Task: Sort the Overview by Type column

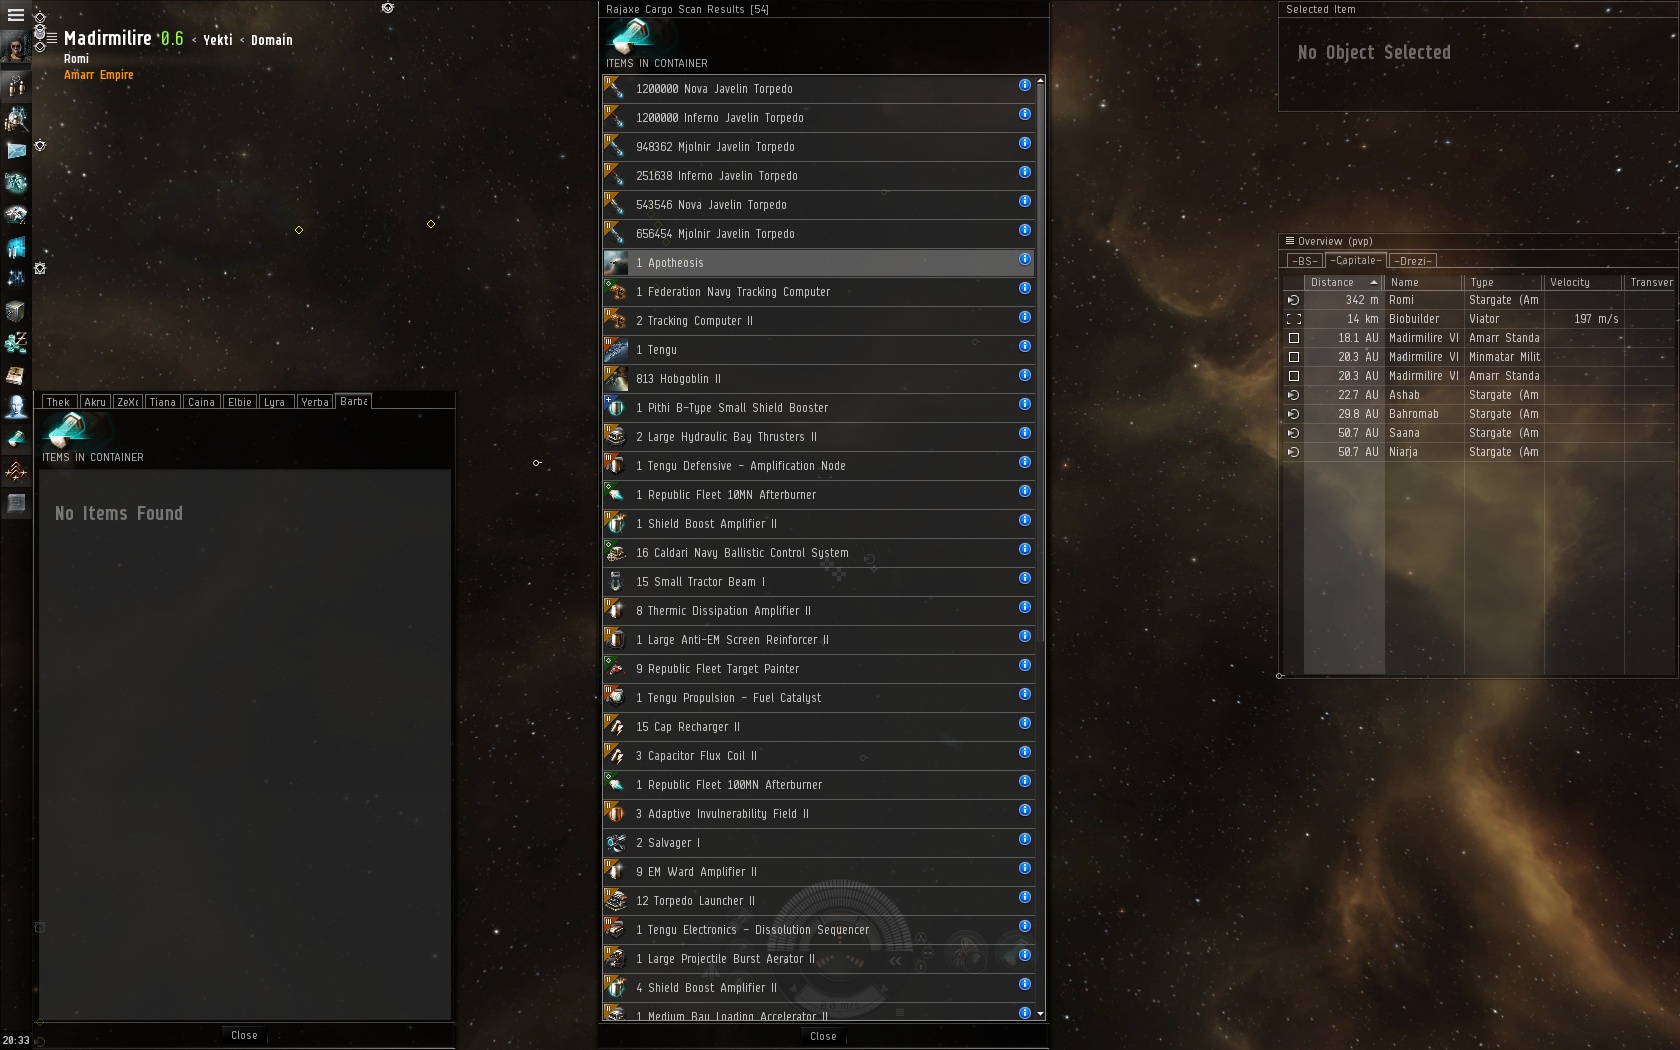Action: 1503,283
